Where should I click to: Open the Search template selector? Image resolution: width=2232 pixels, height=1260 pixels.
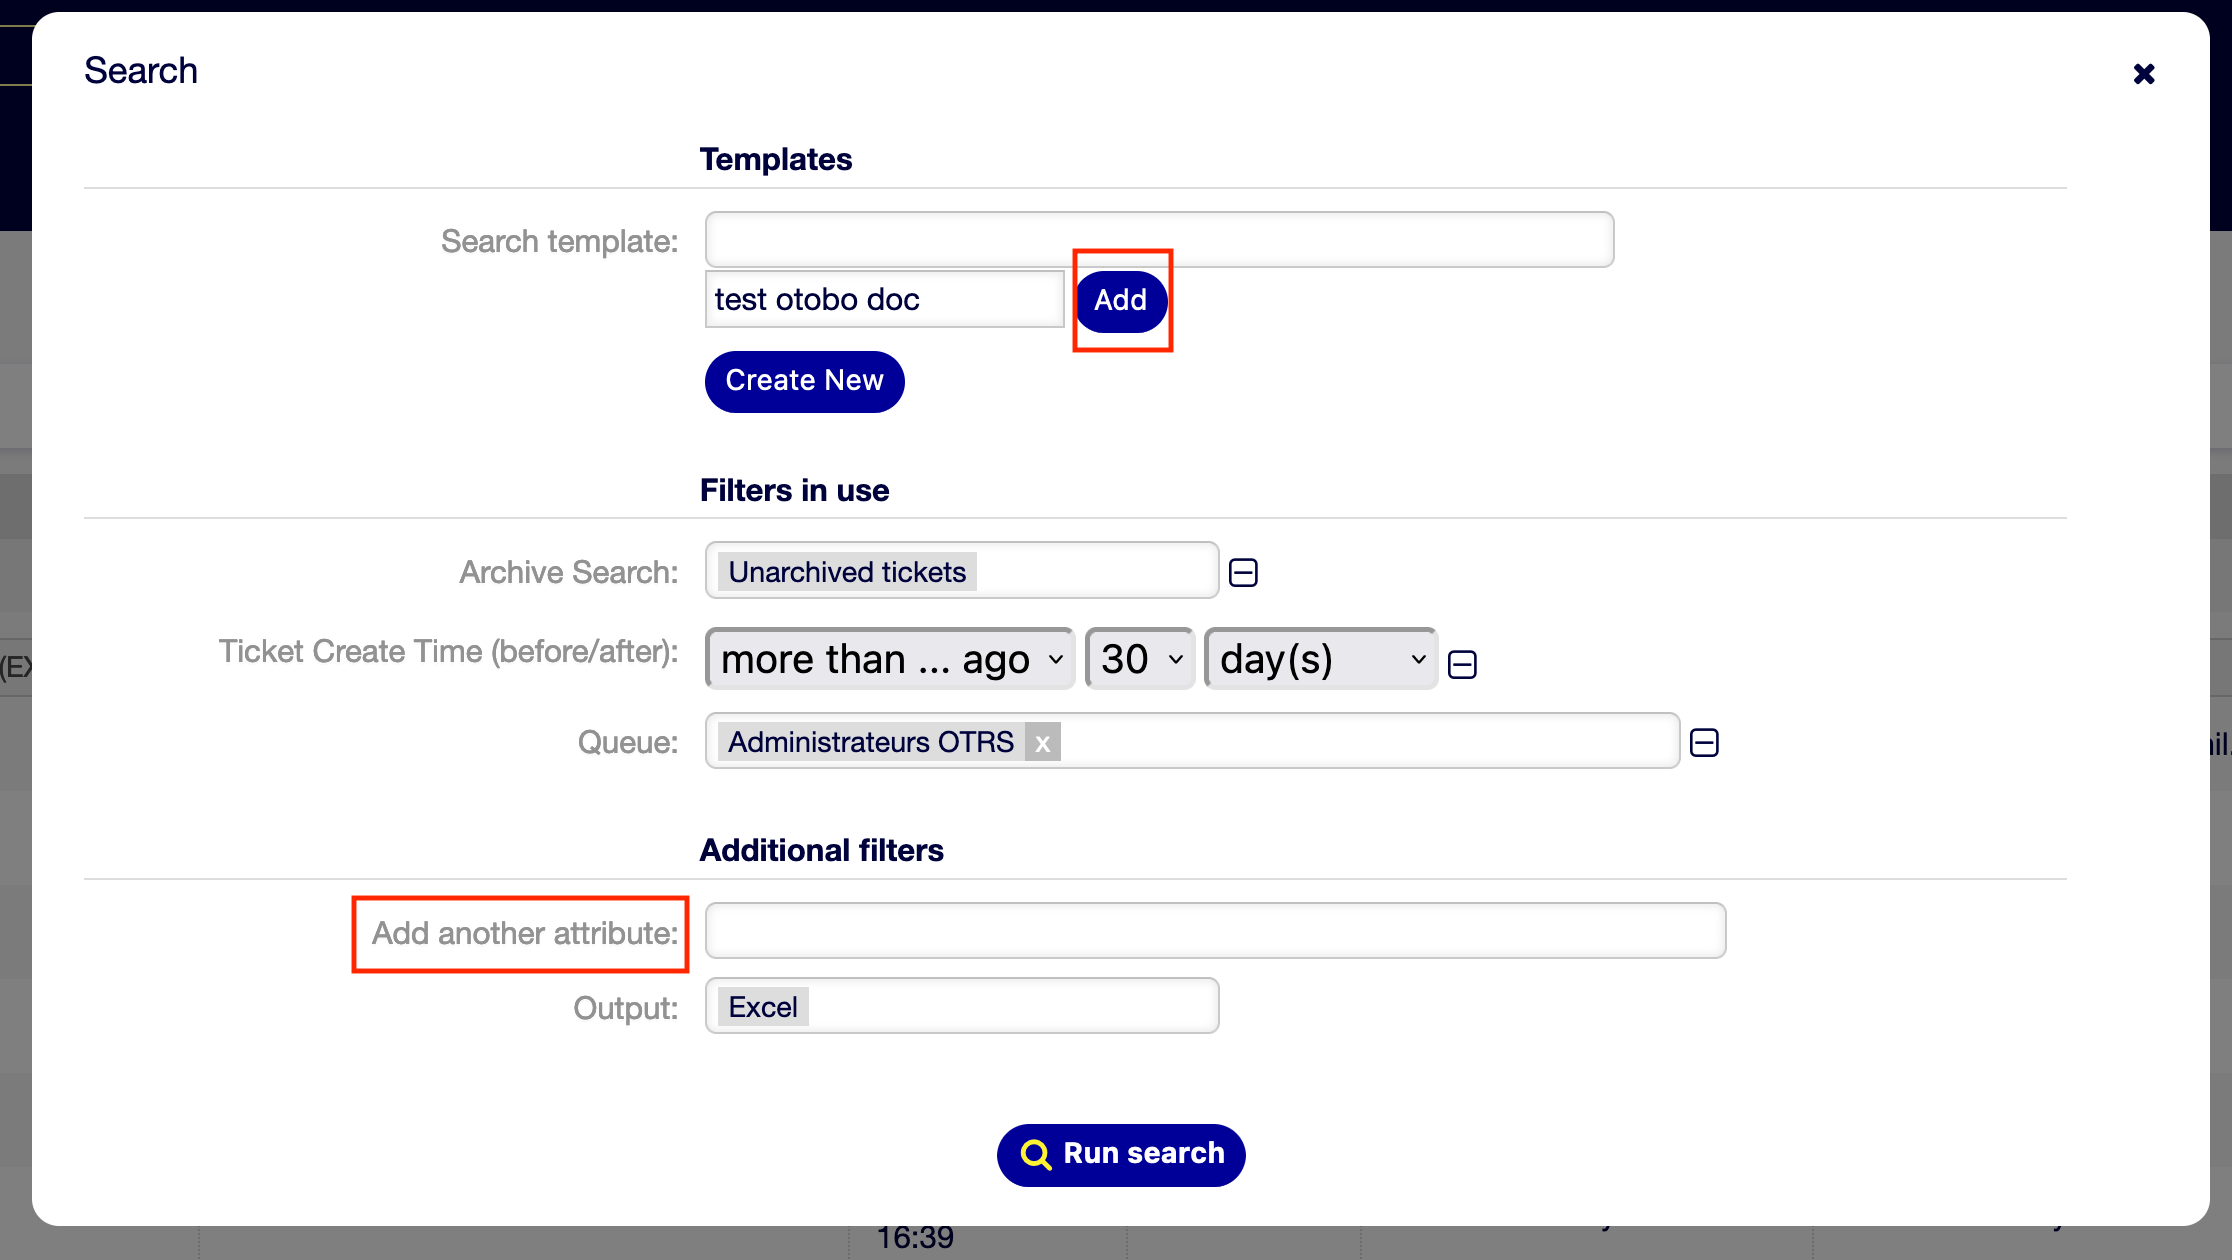coord(1159,240)
